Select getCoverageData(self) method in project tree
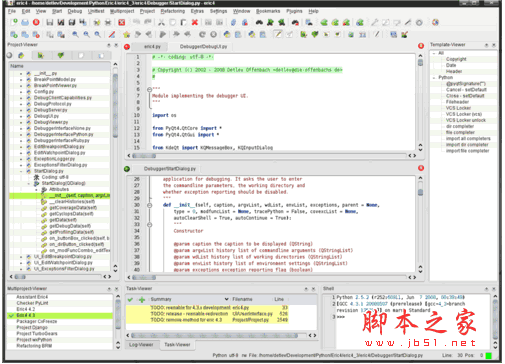This screenshot has height=364, width=505. [73, 208]
